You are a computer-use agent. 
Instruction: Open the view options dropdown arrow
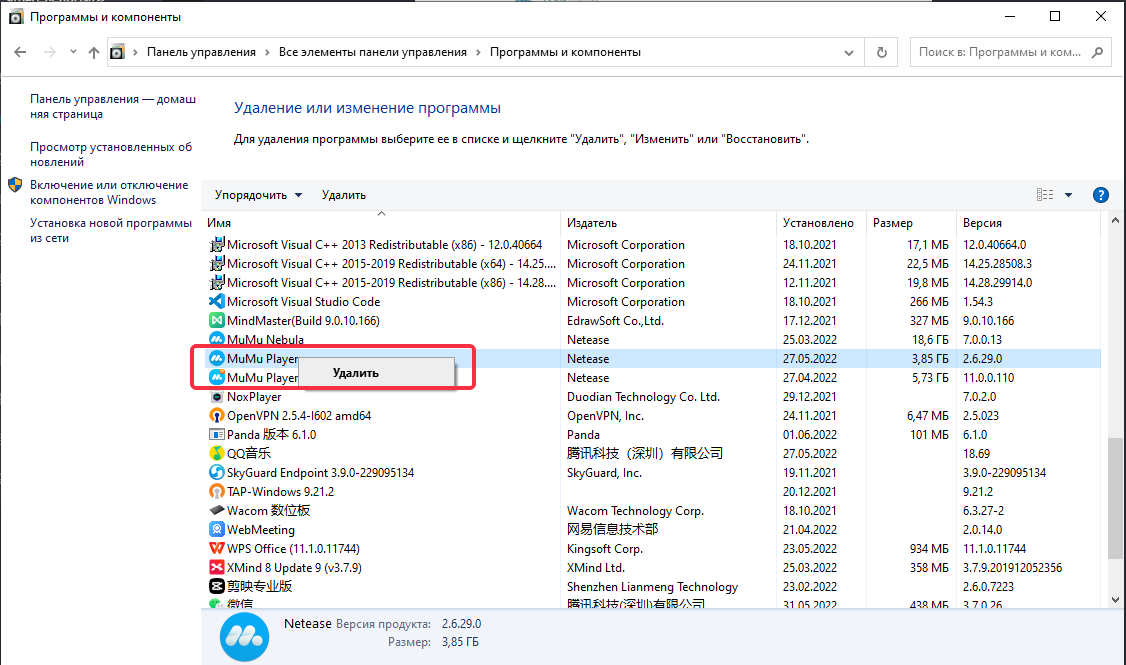coord(1069,195)
